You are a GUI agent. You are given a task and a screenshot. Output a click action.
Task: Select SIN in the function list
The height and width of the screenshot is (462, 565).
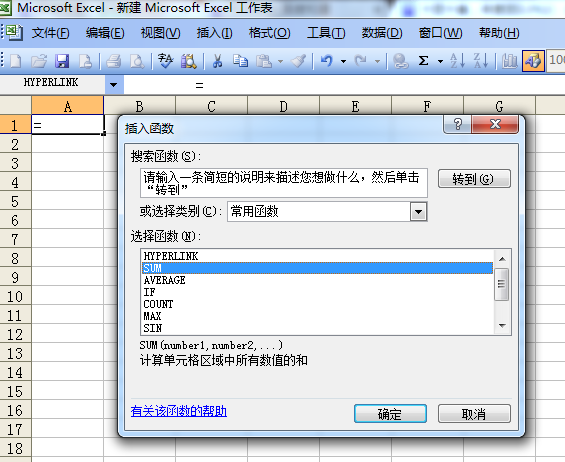pos(317,328)
